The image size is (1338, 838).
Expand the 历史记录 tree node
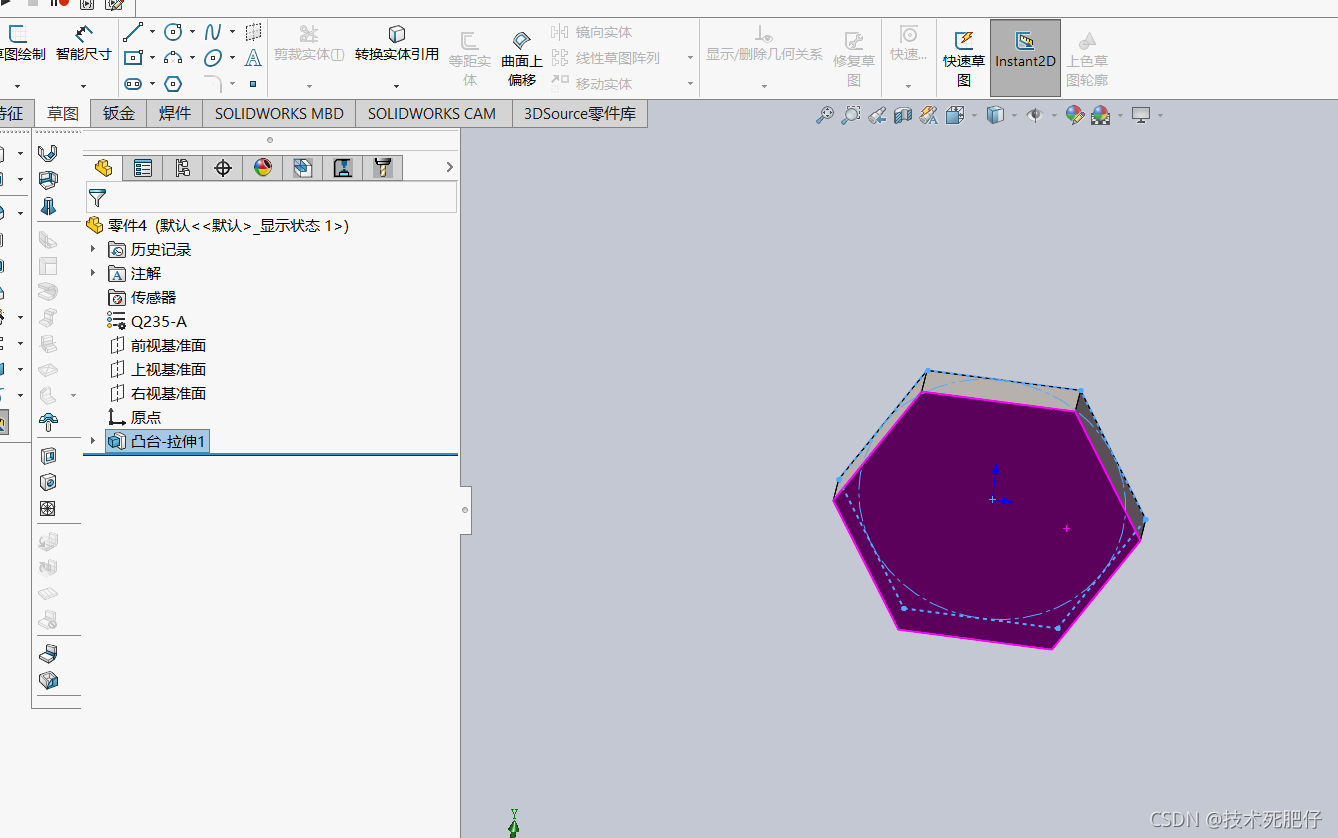click(94, 249)
